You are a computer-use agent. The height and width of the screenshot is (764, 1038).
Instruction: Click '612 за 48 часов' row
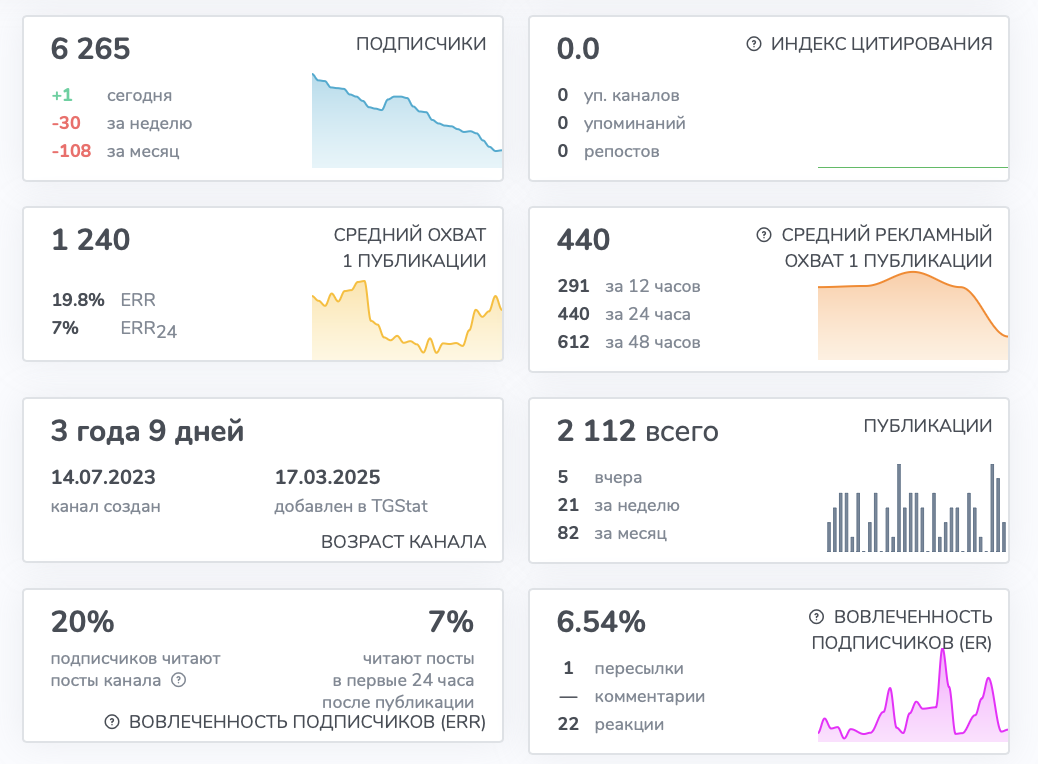tap(629, 342)
